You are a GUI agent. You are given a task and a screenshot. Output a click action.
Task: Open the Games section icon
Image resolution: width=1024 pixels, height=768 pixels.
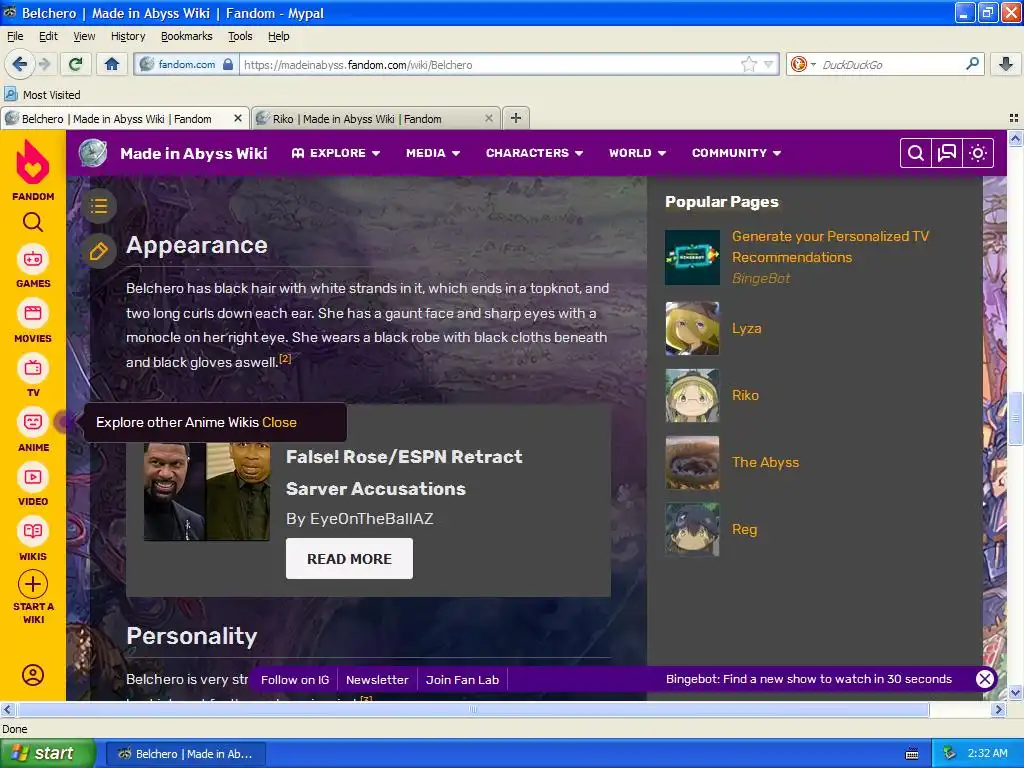(33, 259)
